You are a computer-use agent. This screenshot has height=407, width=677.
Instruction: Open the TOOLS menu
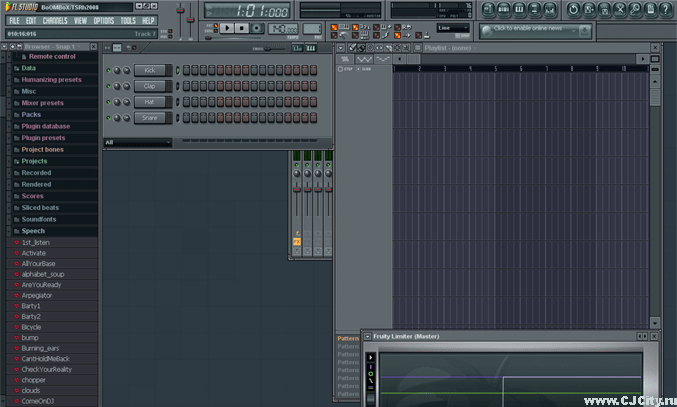click(128, 21)
